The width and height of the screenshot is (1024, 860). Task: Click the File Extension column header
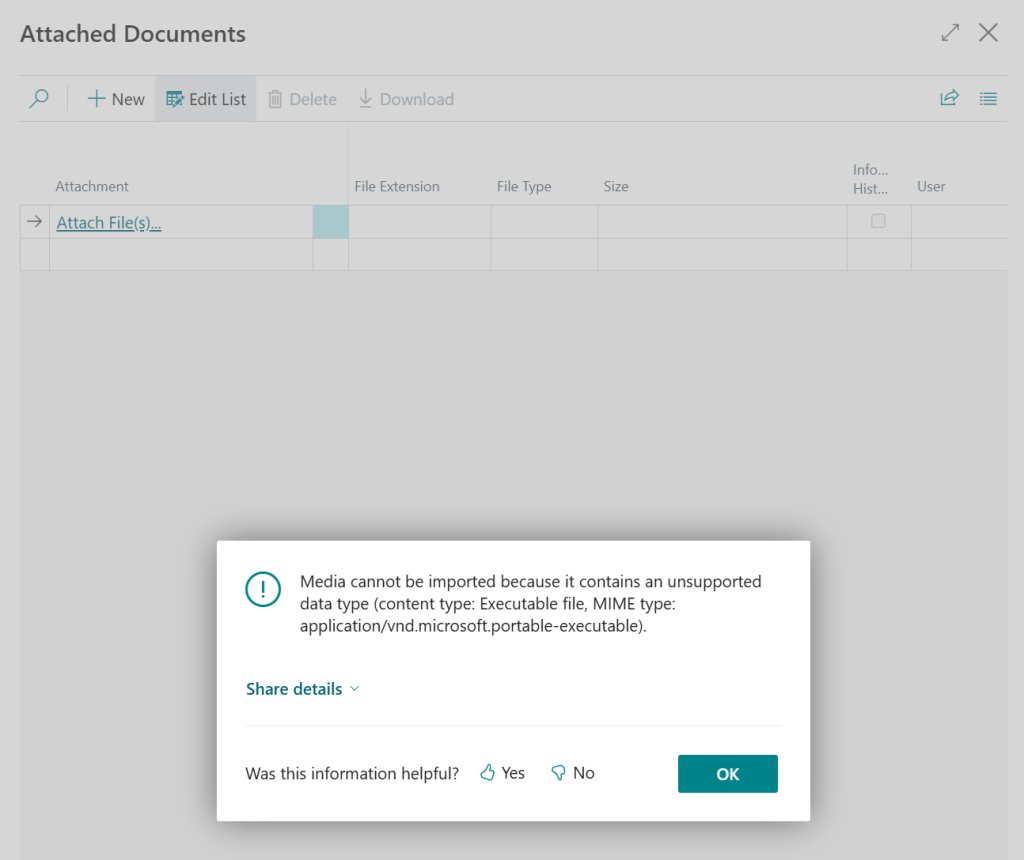click(x=397, y=186)
